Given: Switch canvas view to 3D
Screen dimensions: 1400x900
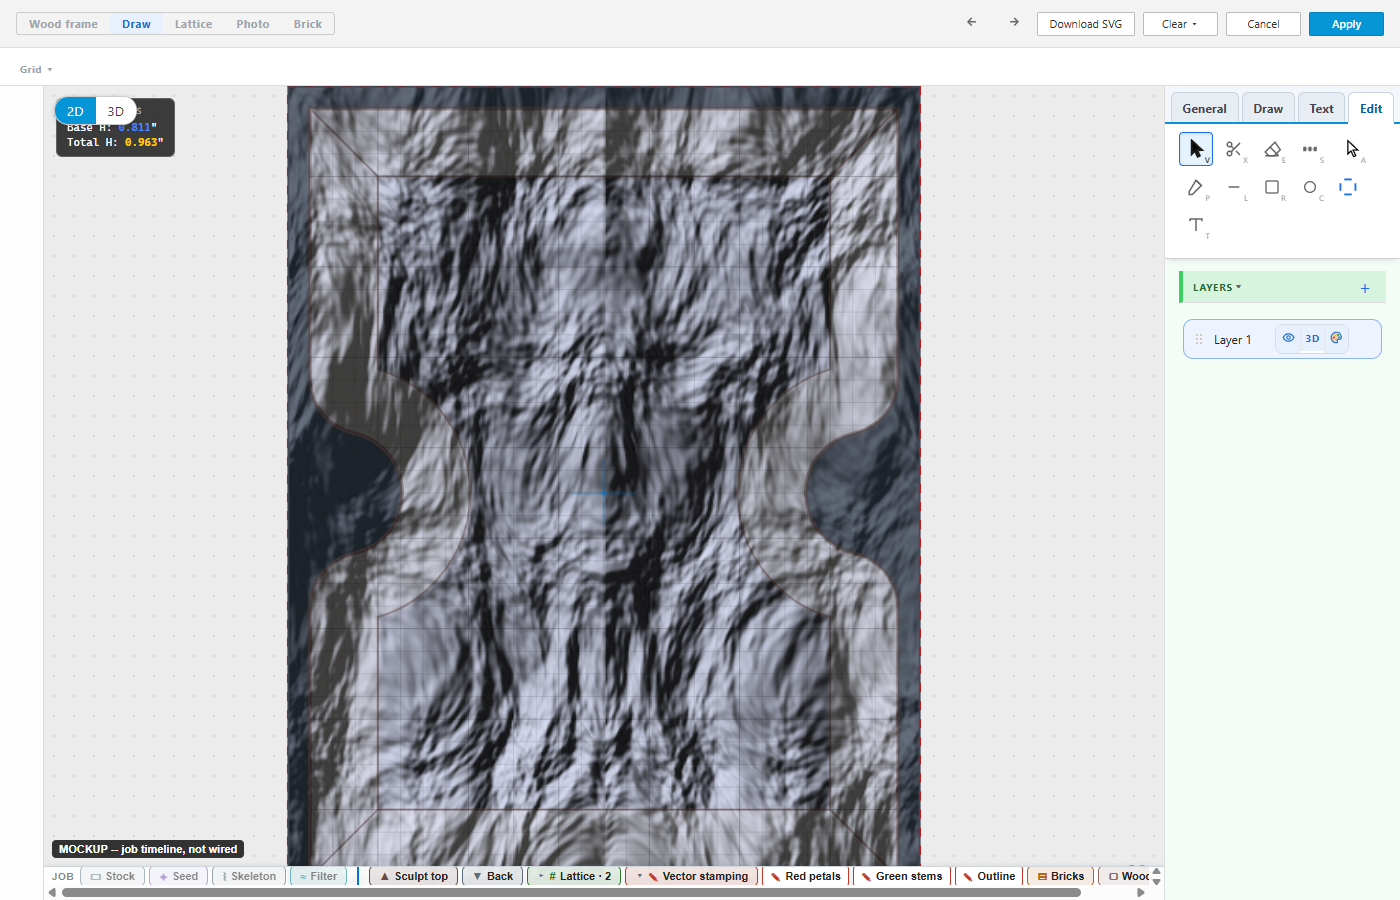Looking at the screenshot, I should pyautogui.click(x=115, y=111).
